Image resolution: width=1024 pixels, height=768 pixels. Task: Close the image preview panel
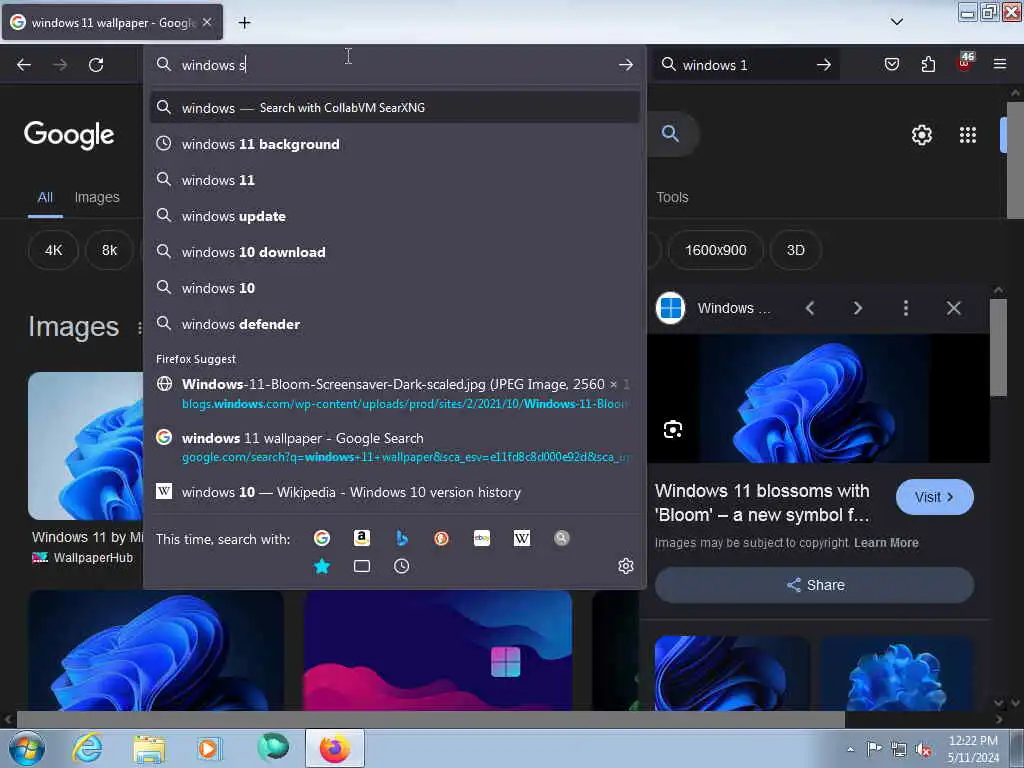point(953,308)
